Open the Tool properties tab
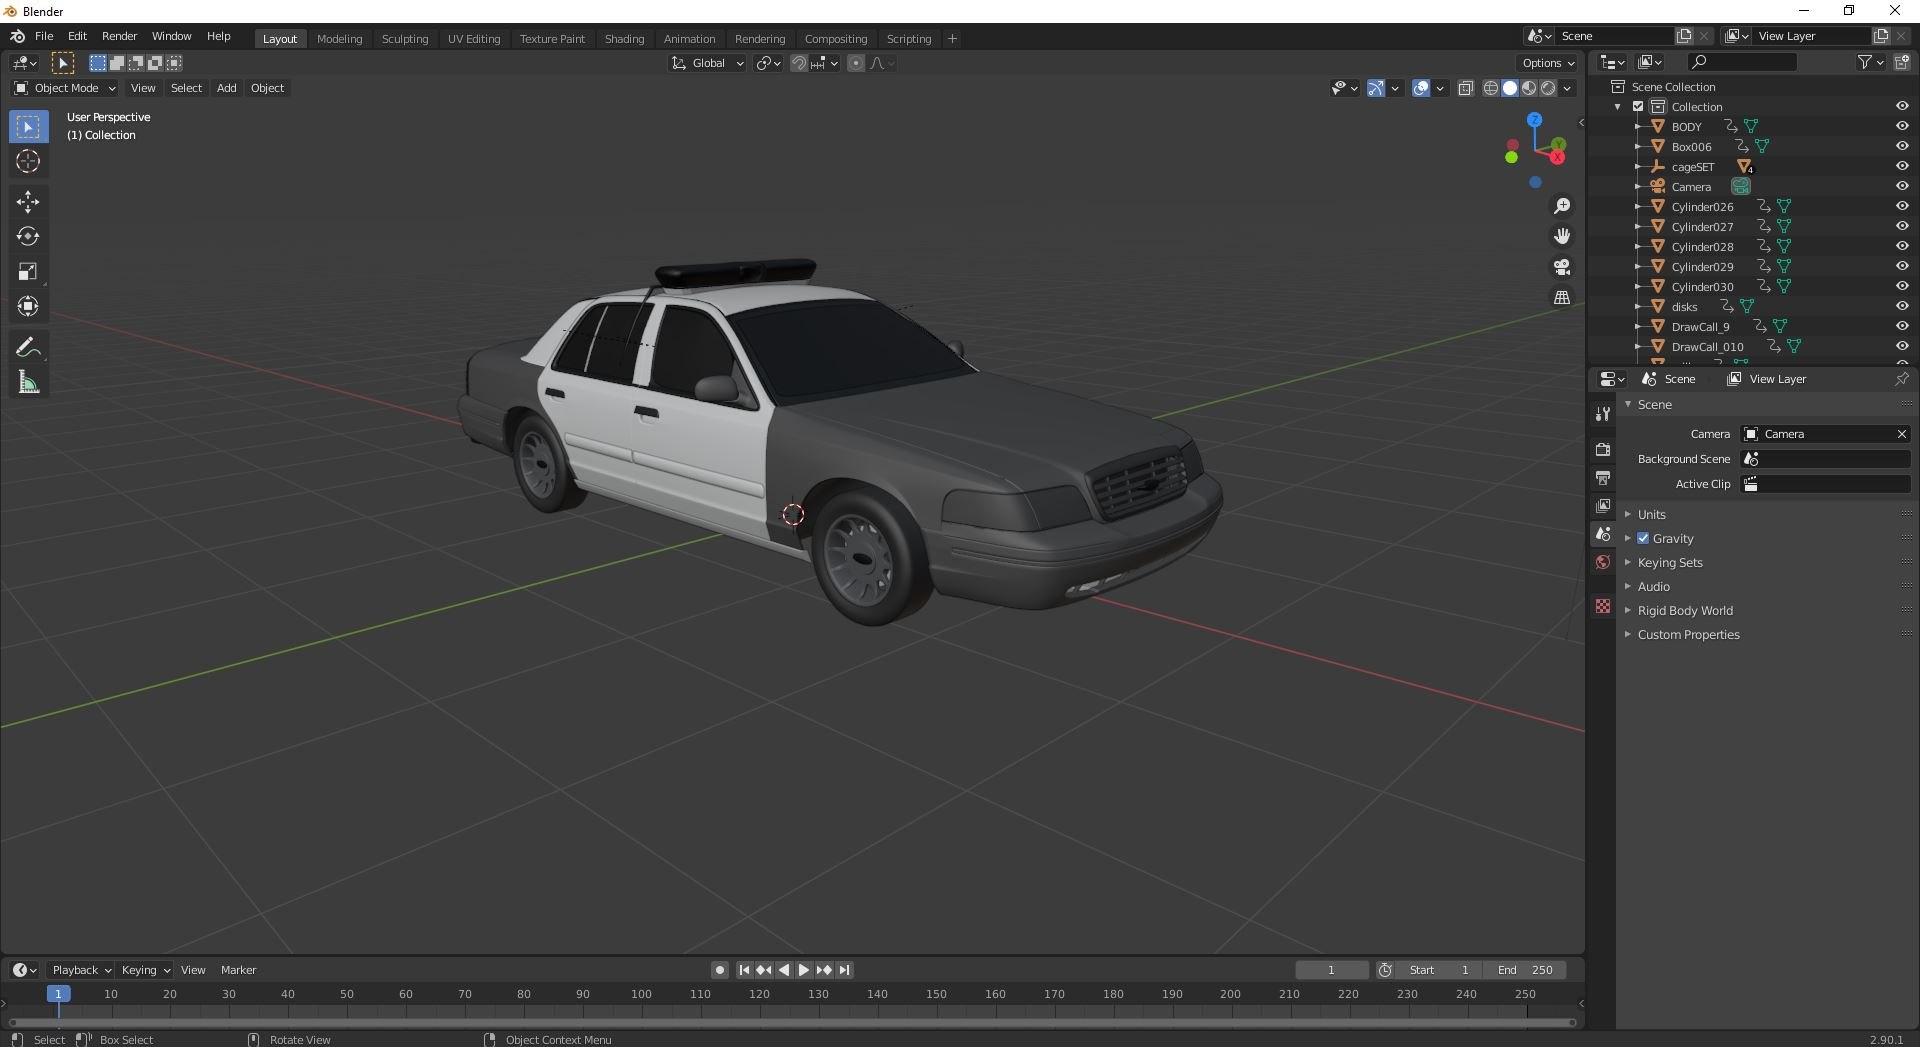Viewport: 1920px width, 1047px height. pyautogui.click(x=1603, y=414)
